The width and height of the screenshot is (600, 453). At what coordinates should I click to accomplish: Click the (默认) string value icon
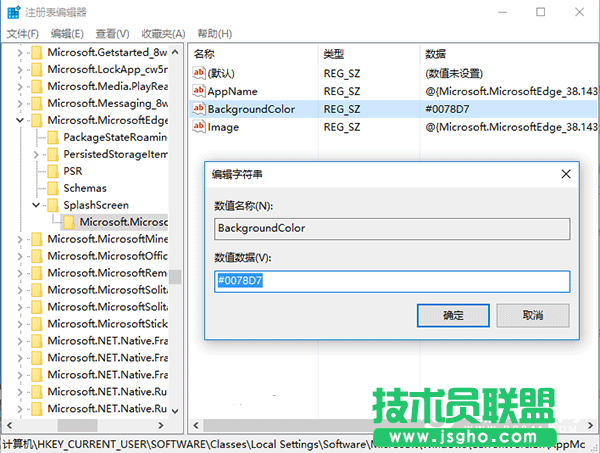click(199, 73)
